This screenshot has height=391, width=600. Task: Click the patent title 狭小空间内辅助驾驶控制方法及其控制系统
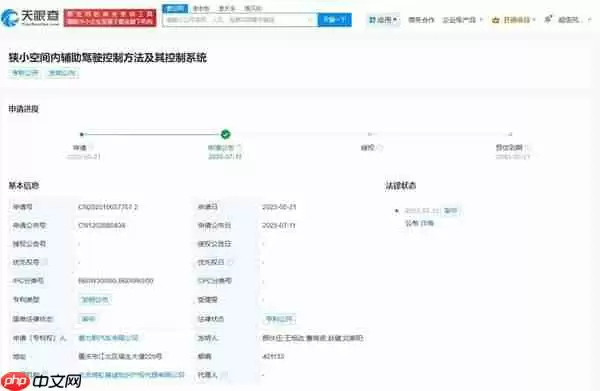click(x=108, y=58)
